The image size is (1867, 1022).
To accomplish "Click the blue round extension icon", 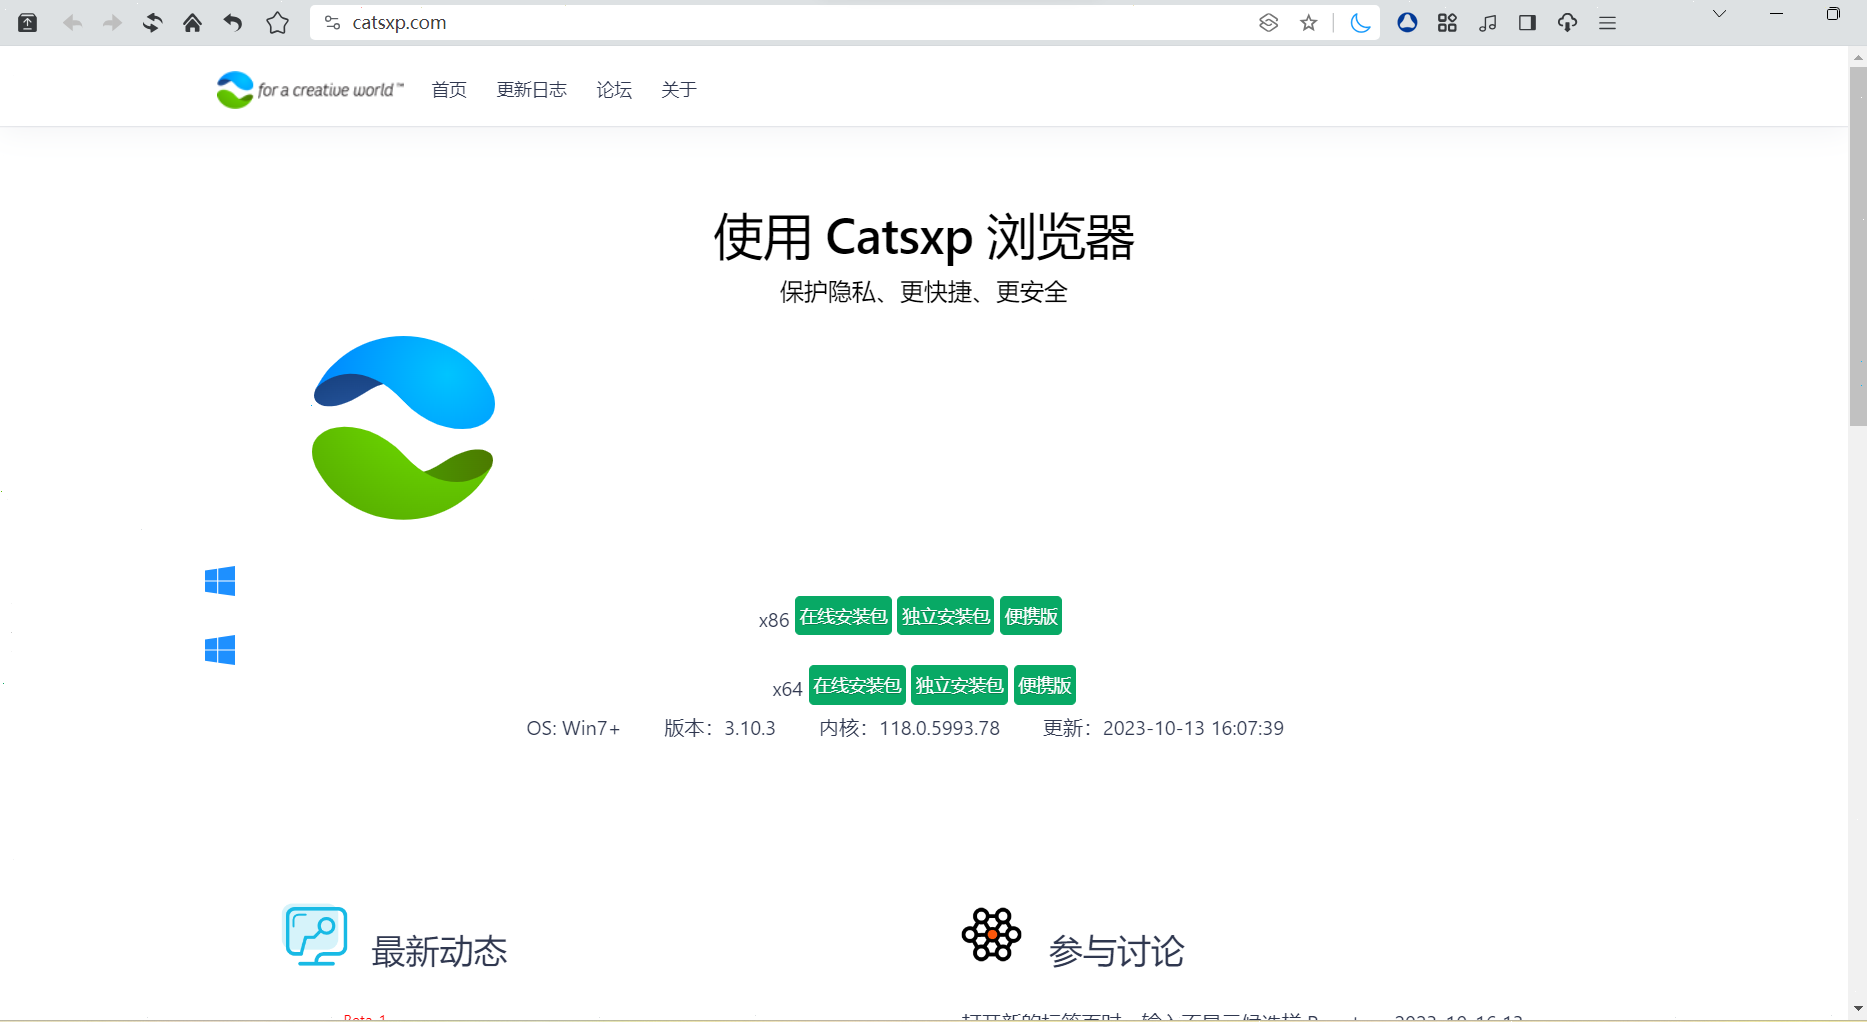I will pyautogui.click(x=1407, y=23).
